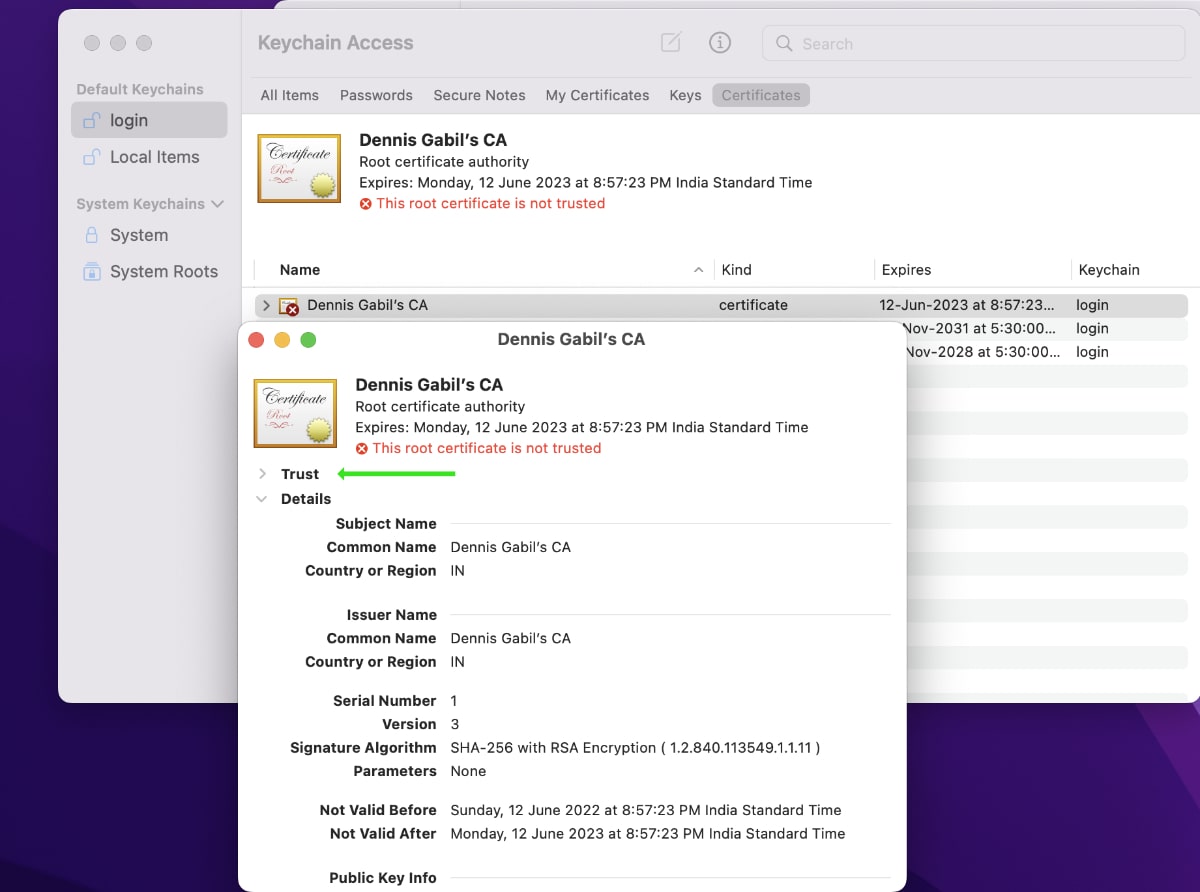Switch to the My Certificates tab
The image size is (1200, 892).
pos(597,95)
